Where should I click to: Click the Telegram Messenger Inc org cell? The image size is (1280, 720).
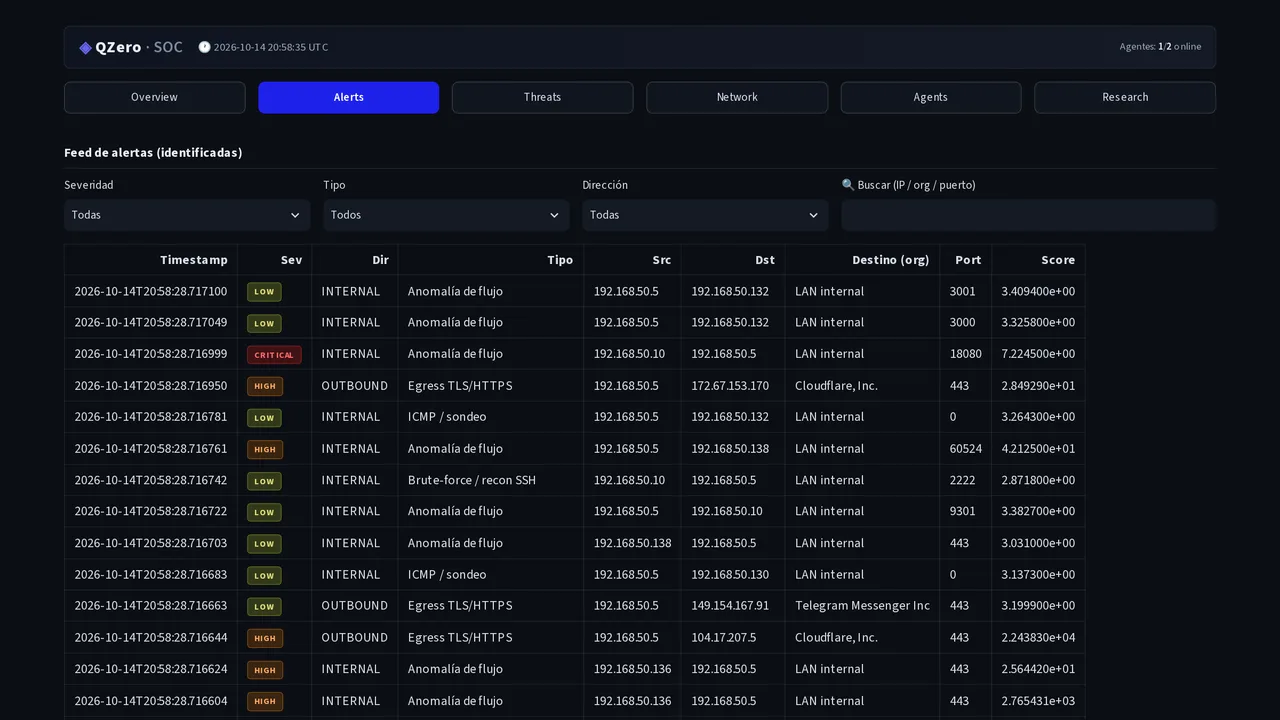tap(862, 606)
